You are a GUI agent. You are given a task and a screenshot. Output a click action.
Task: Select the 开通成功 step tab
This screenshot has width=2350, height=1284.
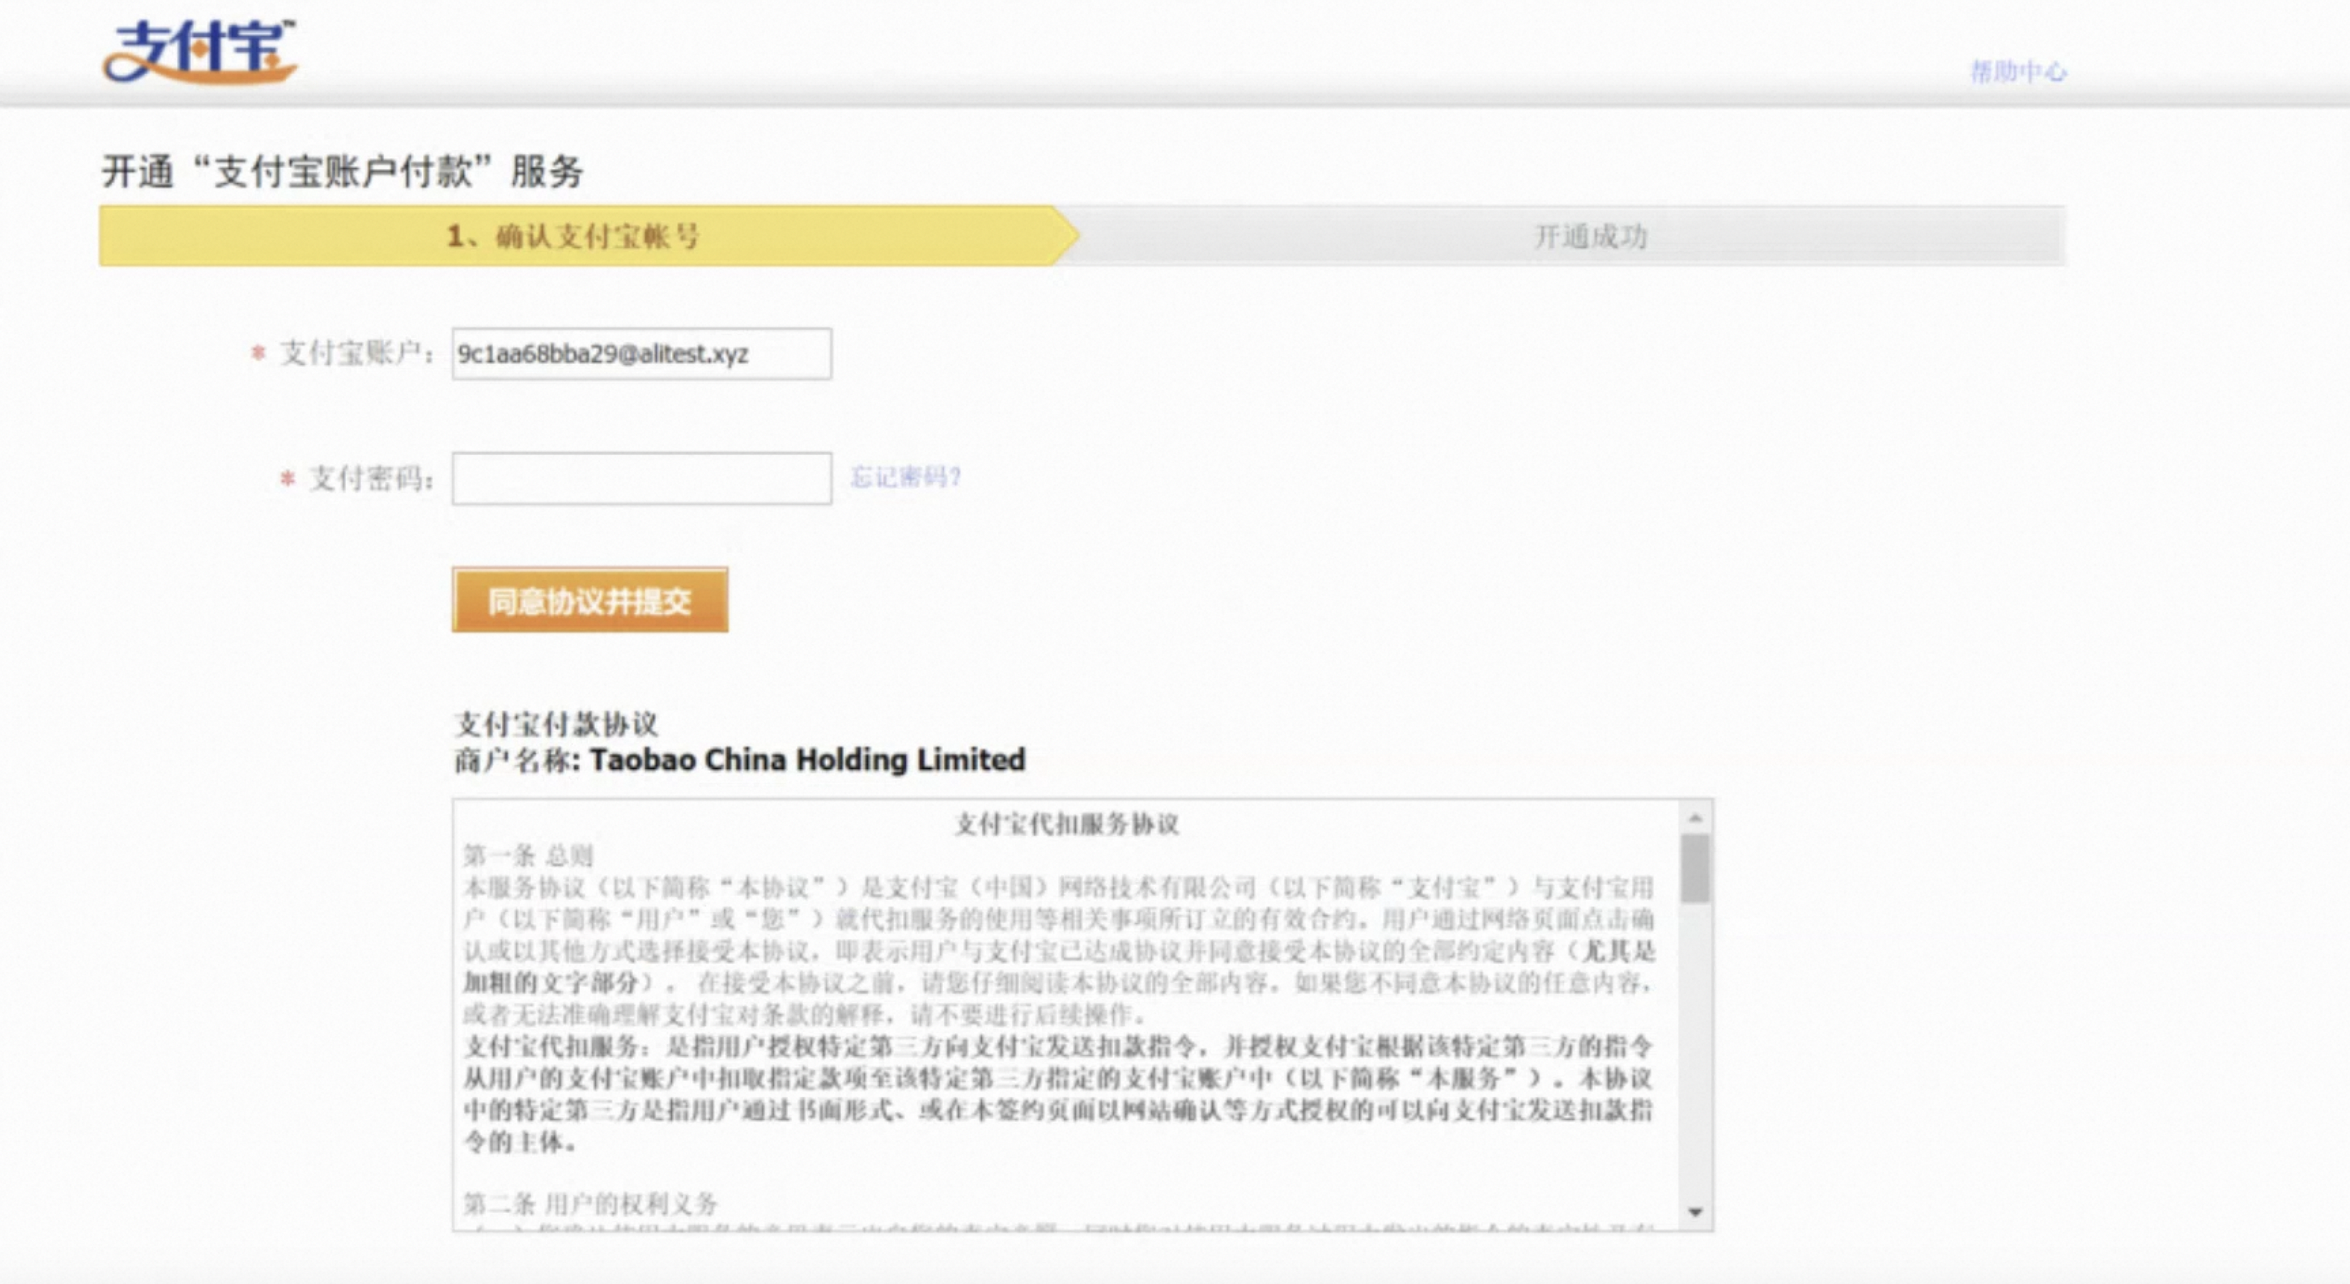1590,236
